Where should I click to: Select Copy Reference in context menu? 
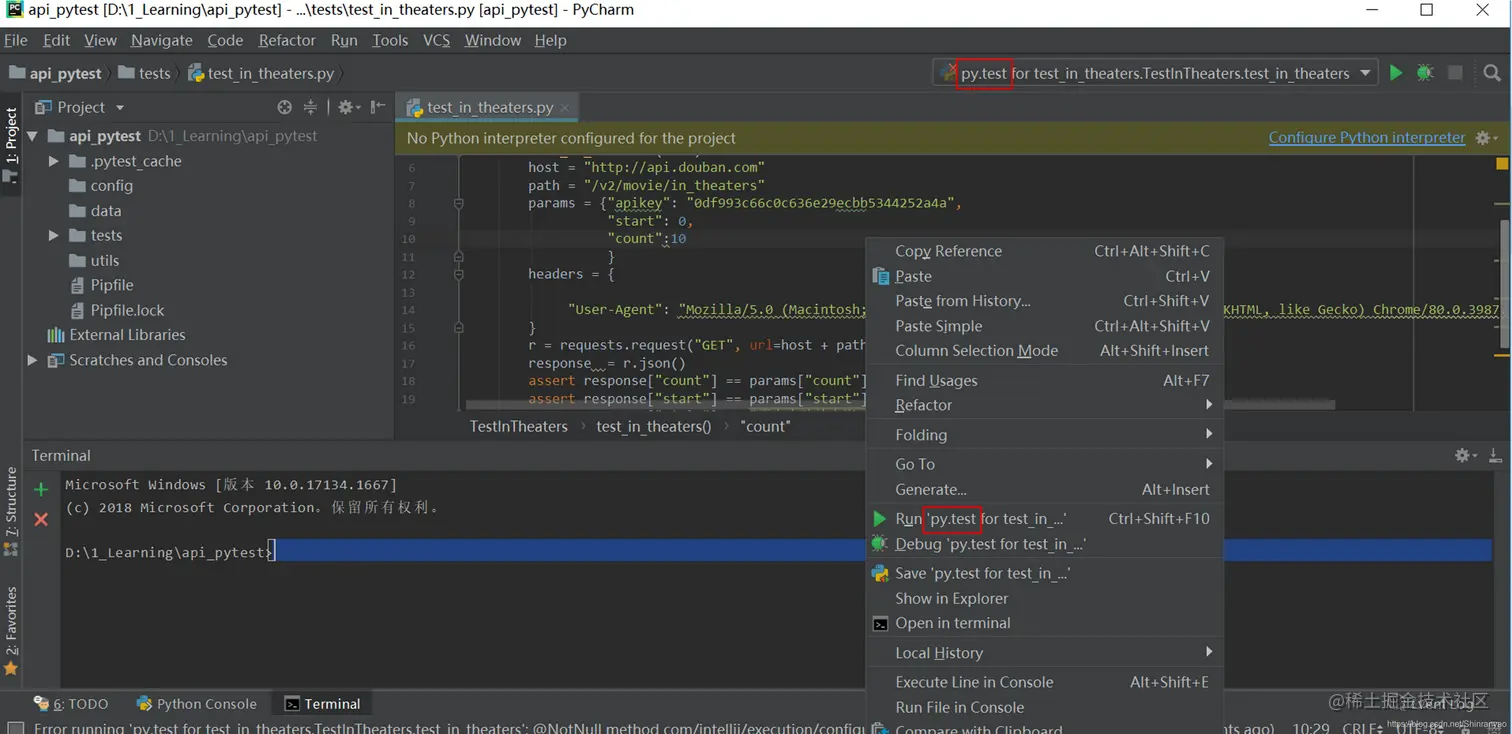coord(1044,251)
